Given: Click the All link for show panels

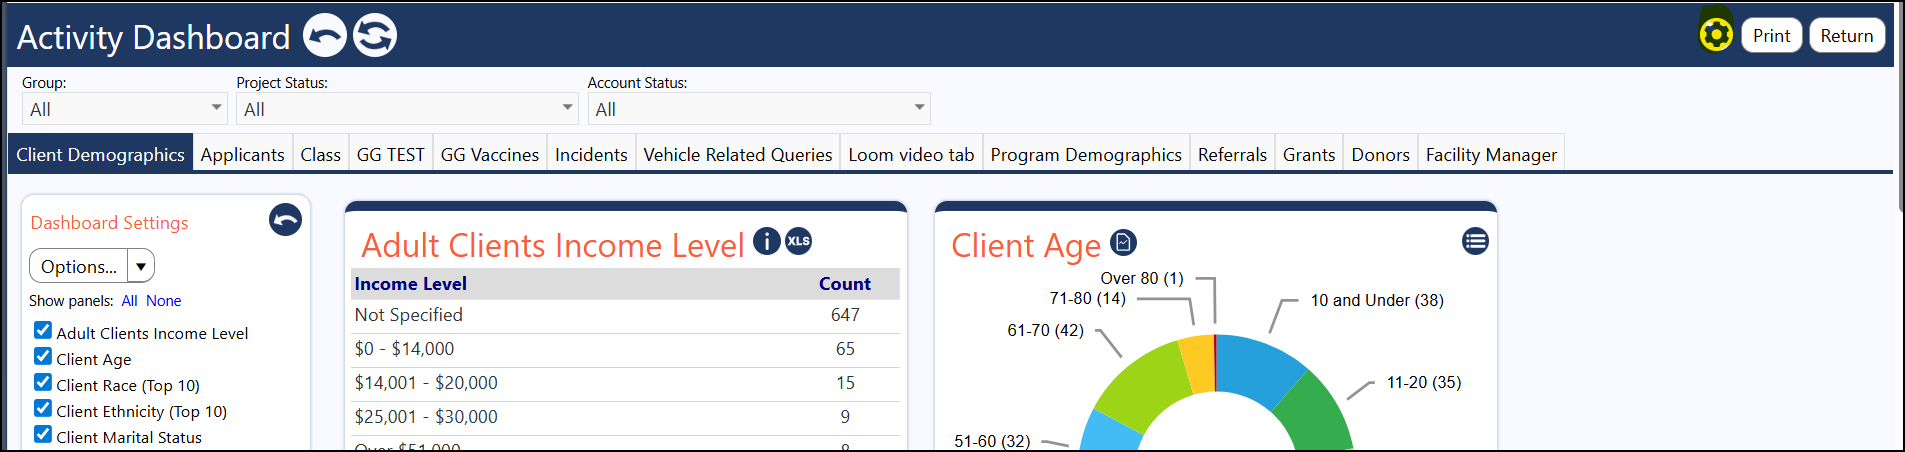Looking at the screenshot, I should tap(130, 301).
